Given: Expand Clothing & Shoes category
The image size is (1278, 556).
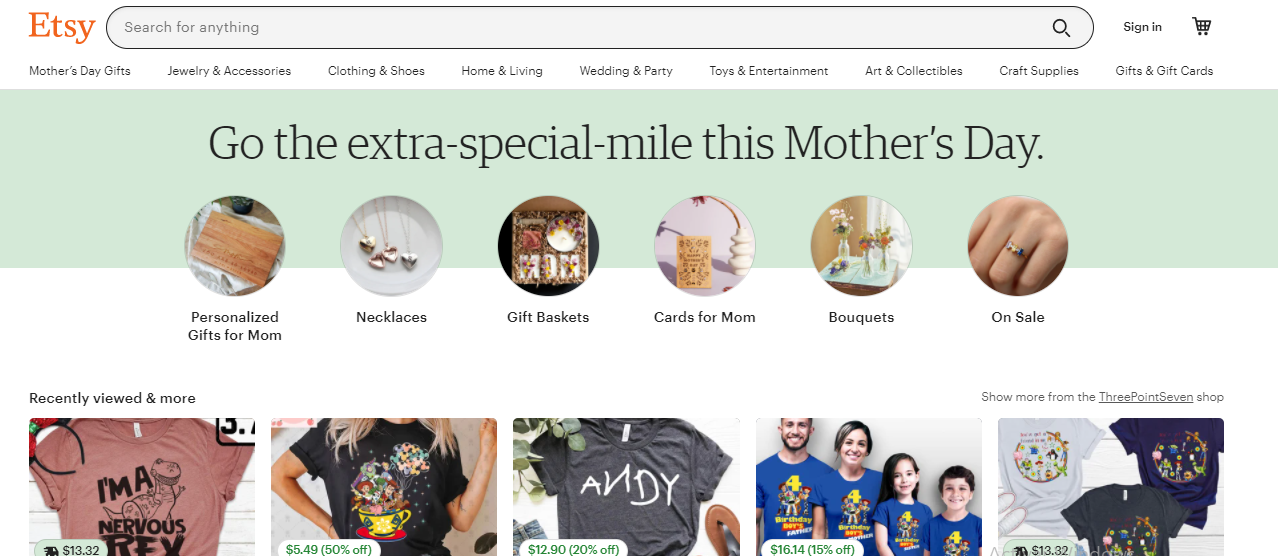Looking at the screenshot, I should 376,71.
